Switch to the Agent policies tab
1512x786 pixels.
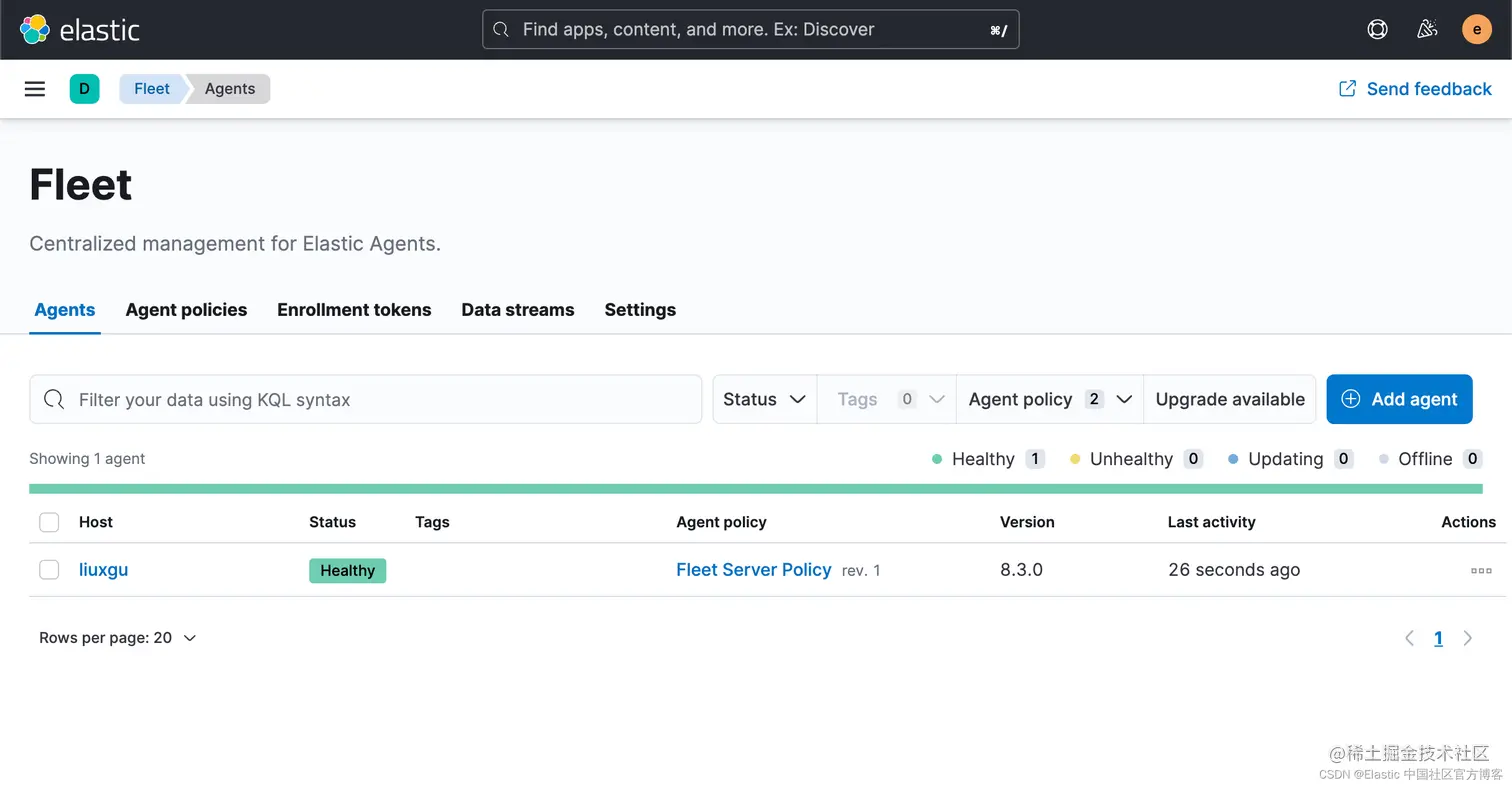click(x=186, y=310)
